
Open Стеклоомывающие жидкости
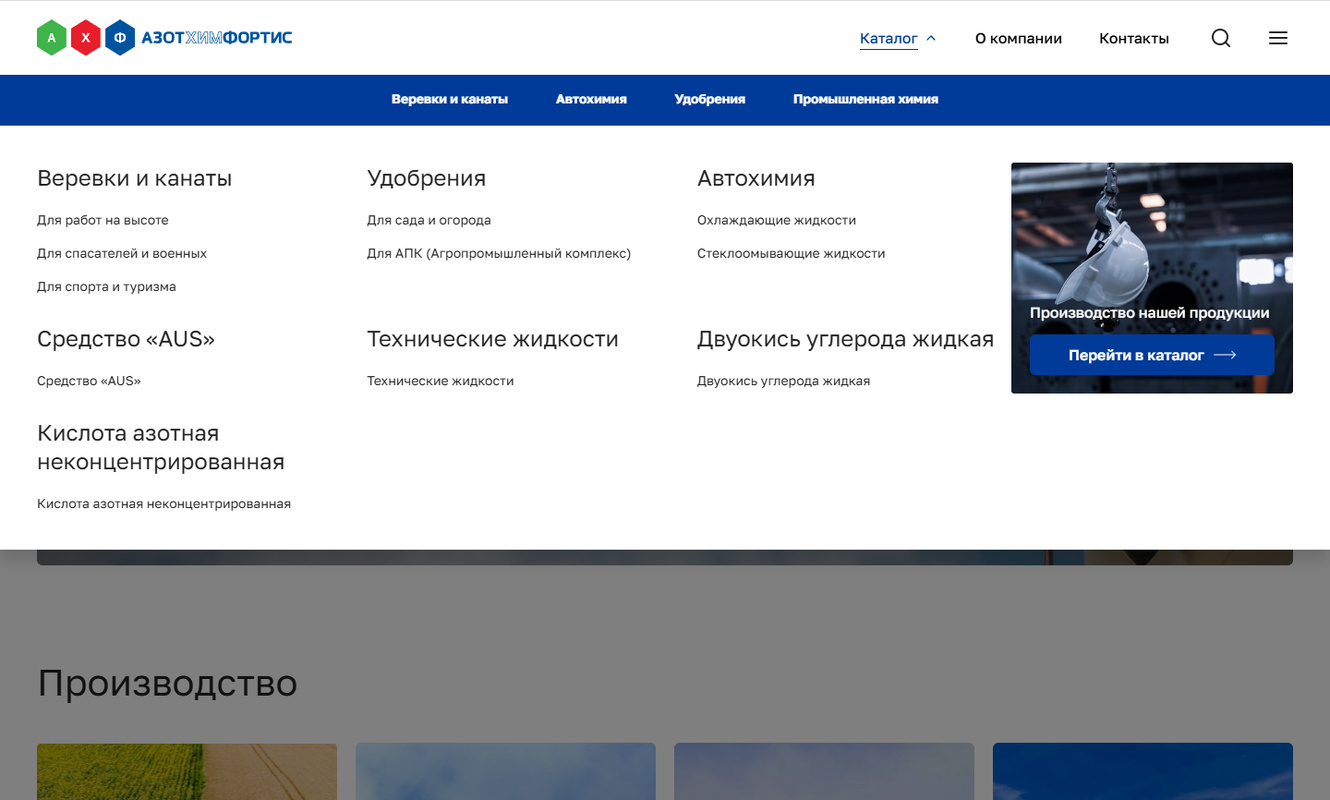(x=791, y=253)
